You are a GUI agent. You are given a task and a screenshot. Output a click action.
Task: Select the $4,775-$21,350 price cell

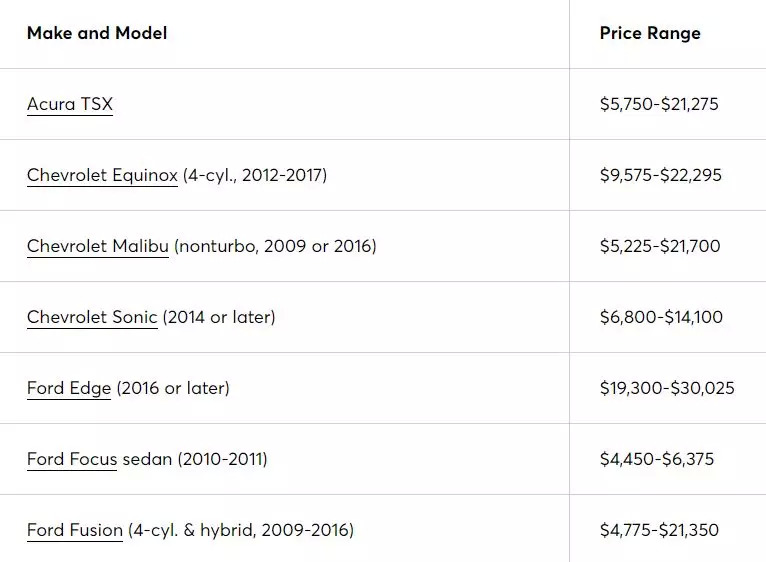pos(659,530)
